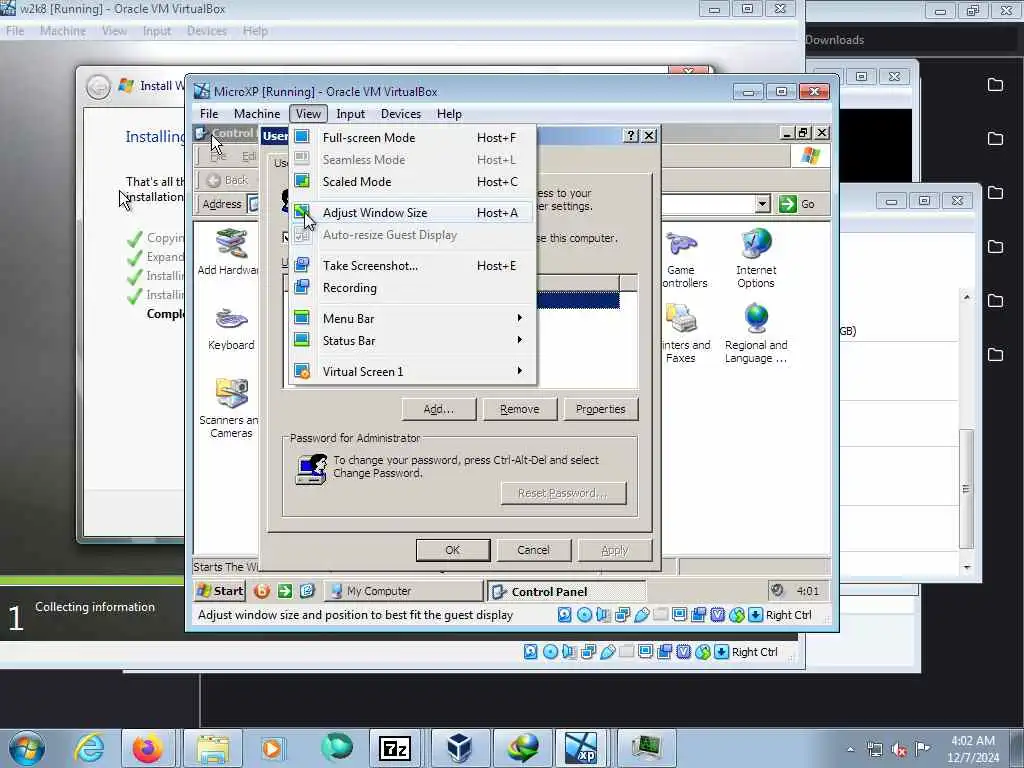The width and height of the screenshot is (1024, 768).
Task: Click the Windows 7 Start orb
Action: pyautogui.click(x=26, y=748)
